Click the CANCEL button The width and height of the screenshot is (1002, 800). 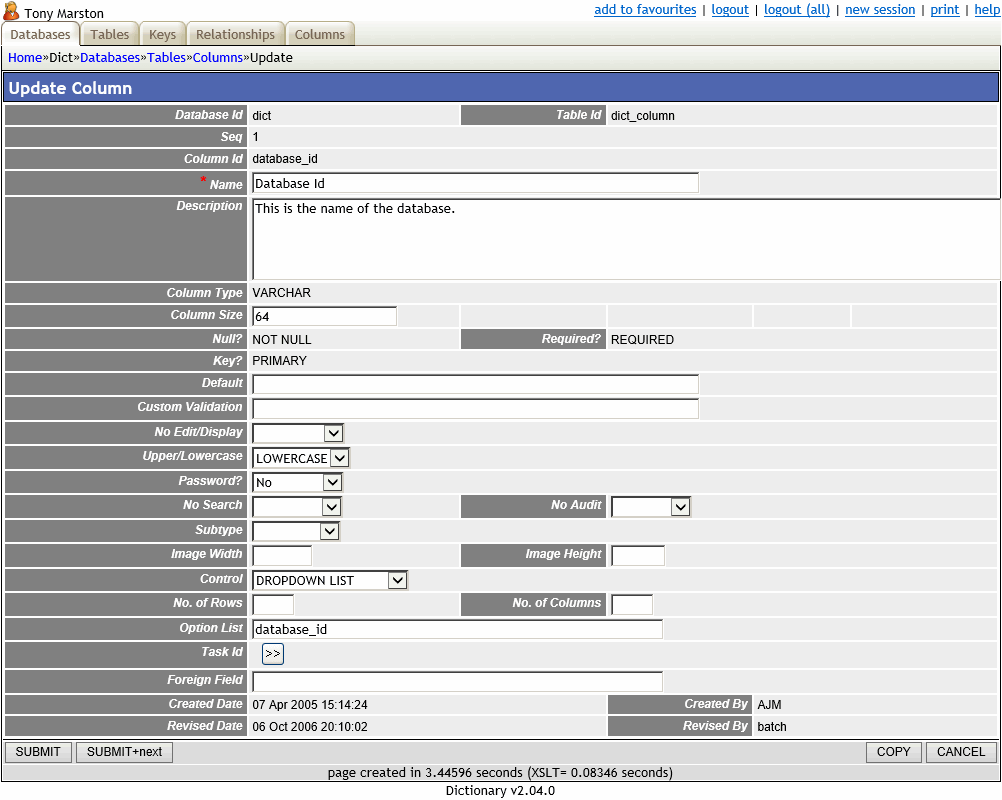pyautogui.click(x=959, y=751)
